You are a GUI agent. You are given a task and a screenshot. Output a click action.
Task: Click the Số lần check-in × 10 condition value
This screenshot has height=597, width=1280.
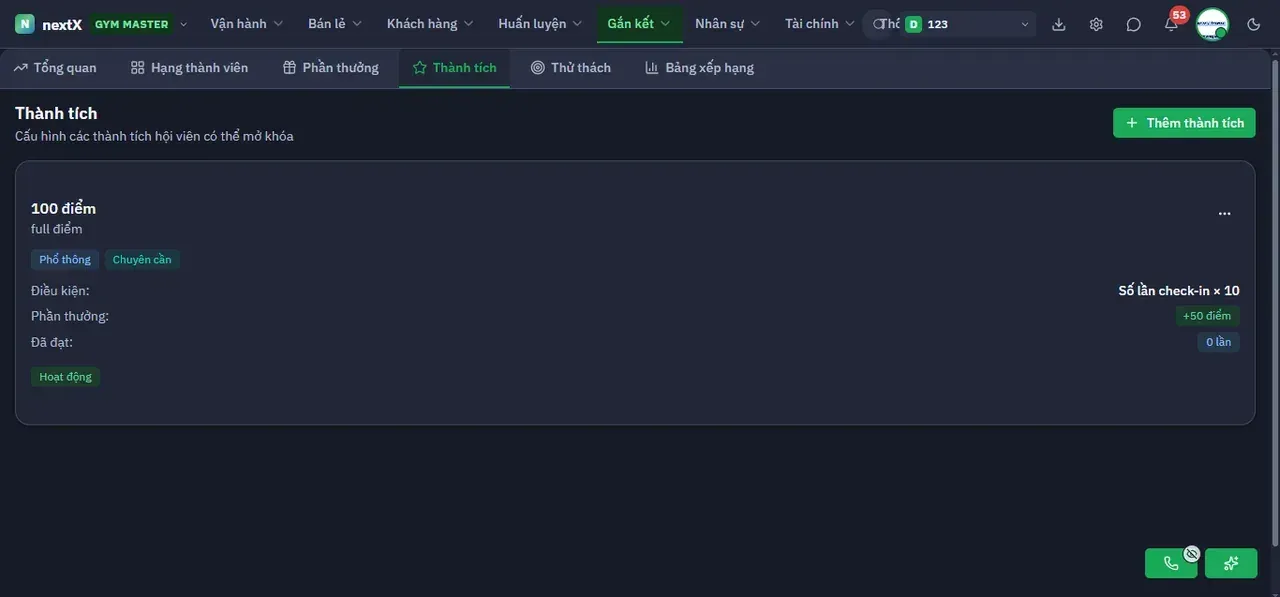(1179, 291)
